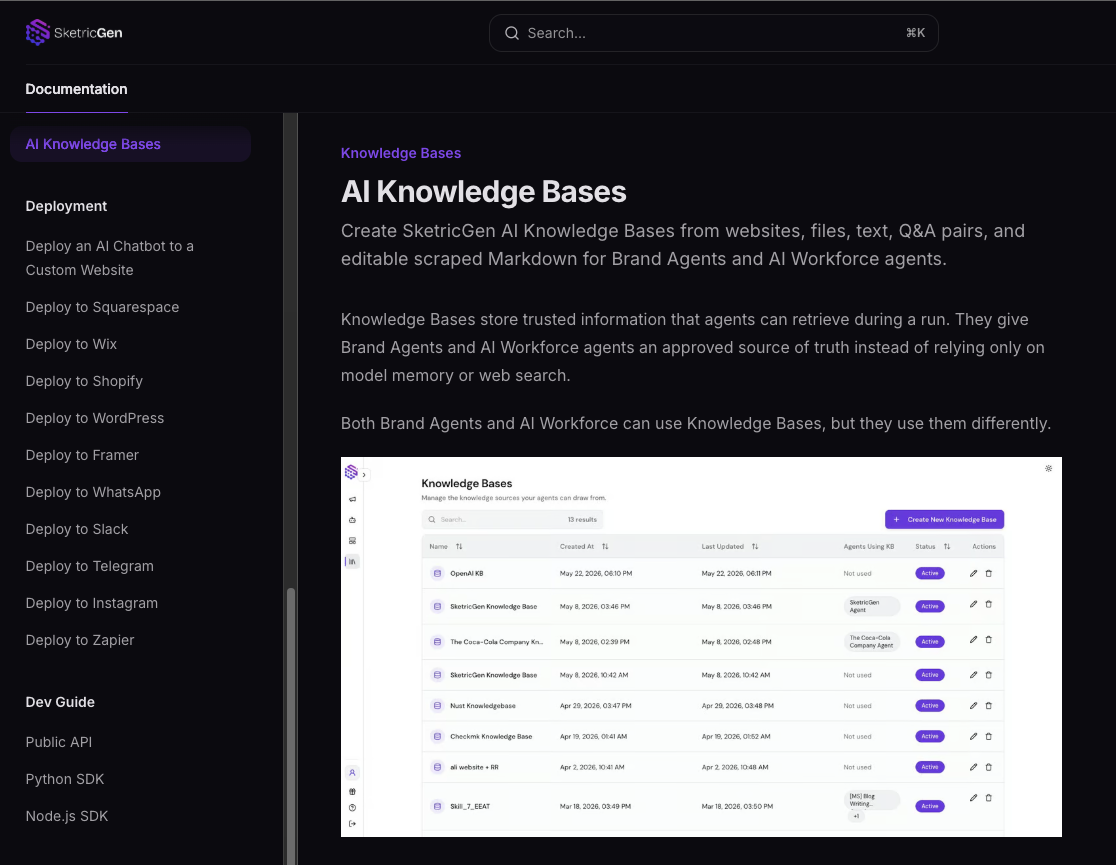Click Create New Knowledge Base in the screenshot

(944, 519)
